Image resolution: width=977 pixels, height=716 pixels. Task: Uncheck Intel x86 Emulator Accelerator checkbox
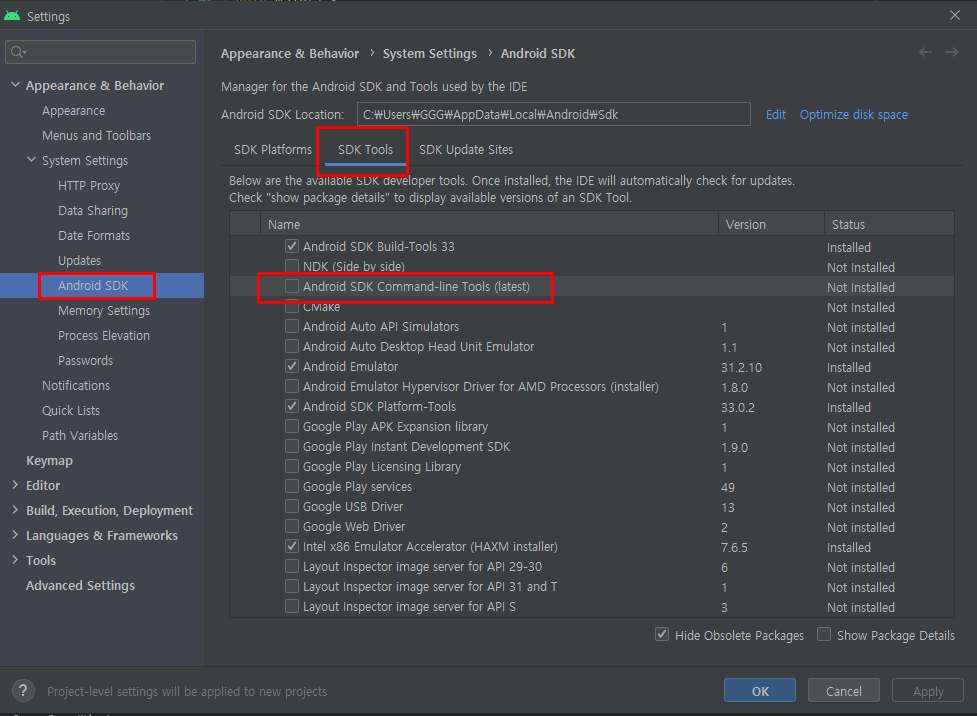tap(292, 546)
